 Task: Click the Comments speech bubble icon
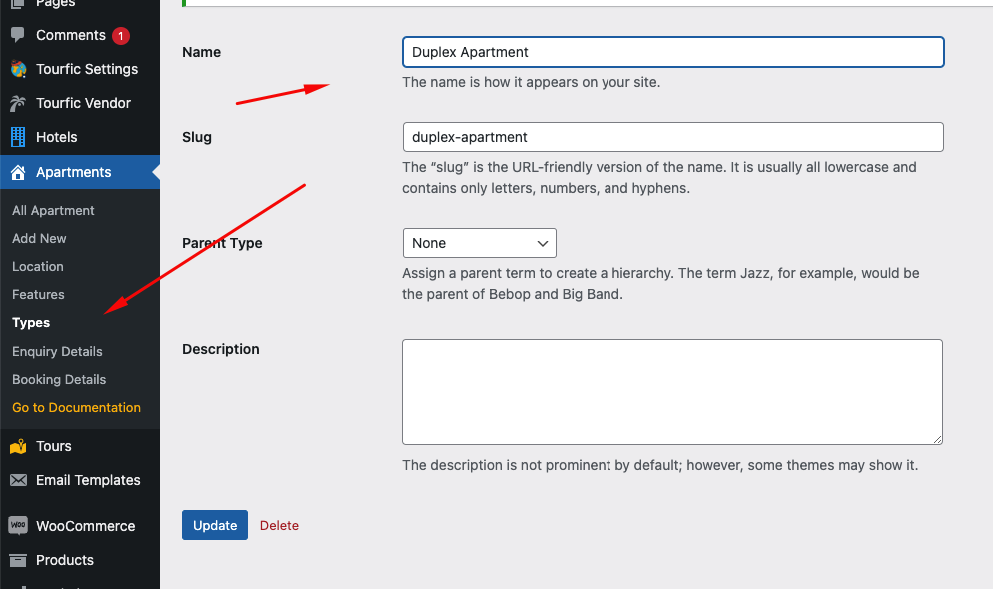18,34
